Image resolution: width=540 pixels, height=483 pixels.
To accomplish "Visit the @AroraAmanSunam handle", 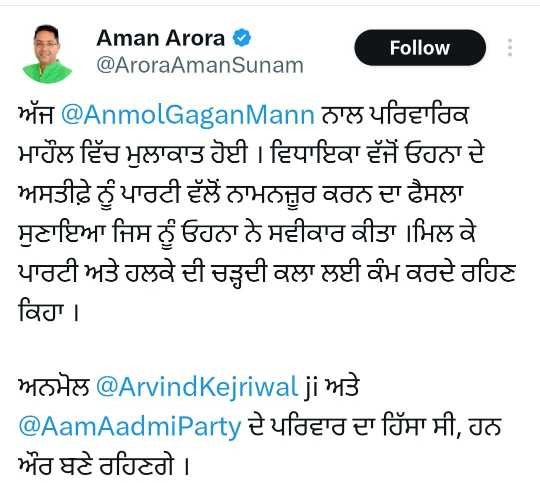I will (x=200, y=65).
